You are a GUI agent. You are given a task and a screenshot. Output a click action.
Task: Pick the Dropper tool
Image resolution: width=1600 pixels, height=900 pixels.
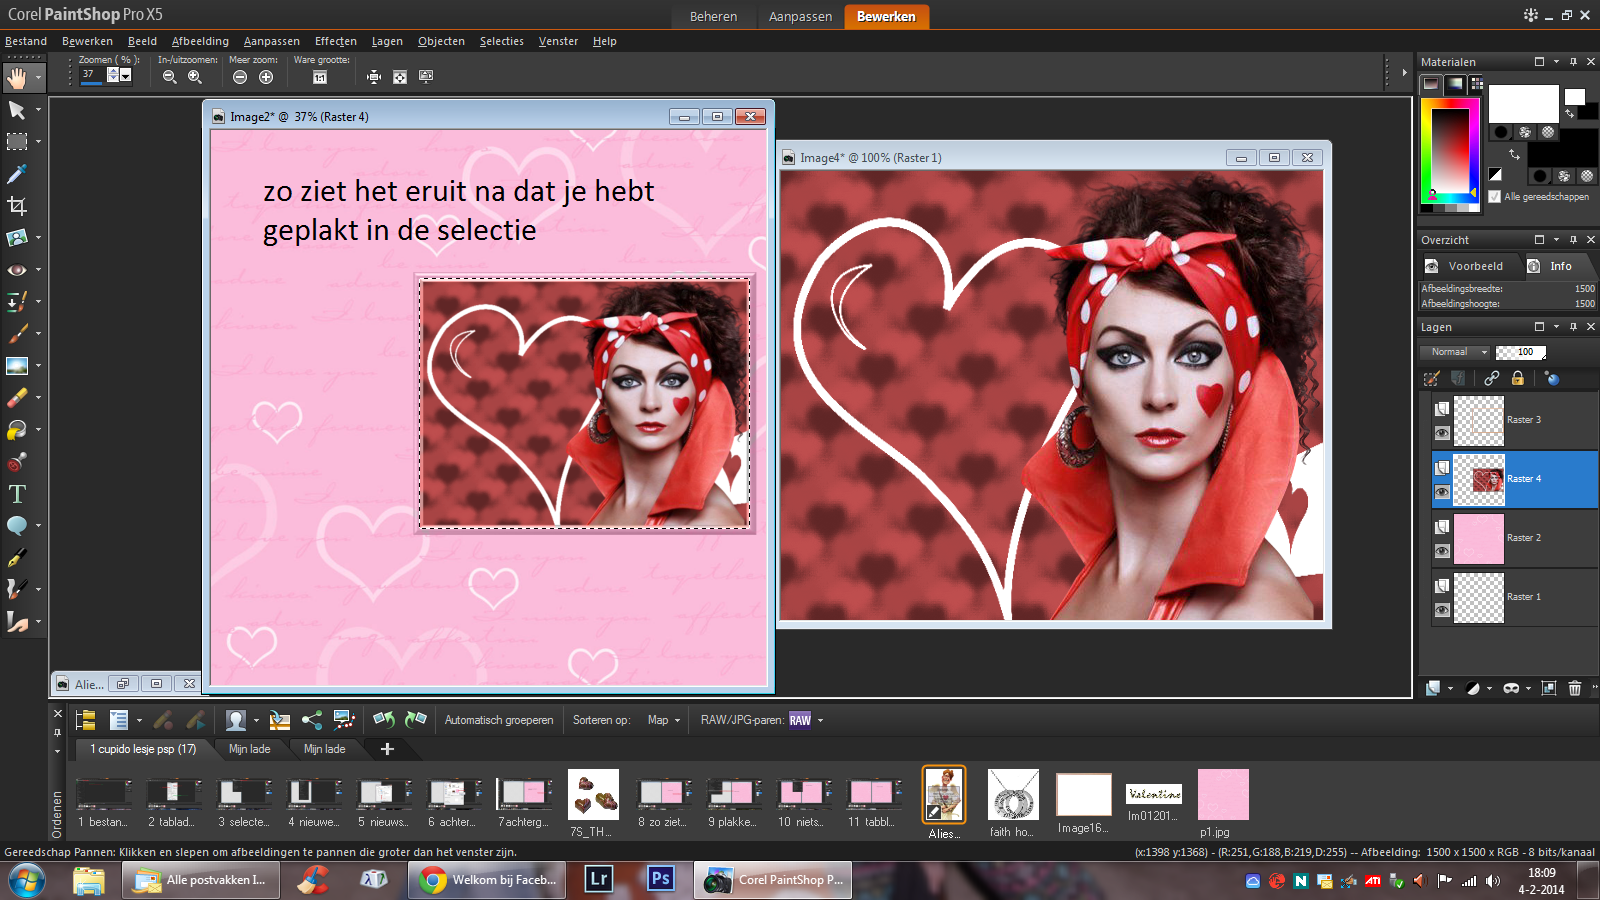tap(17, 174)
